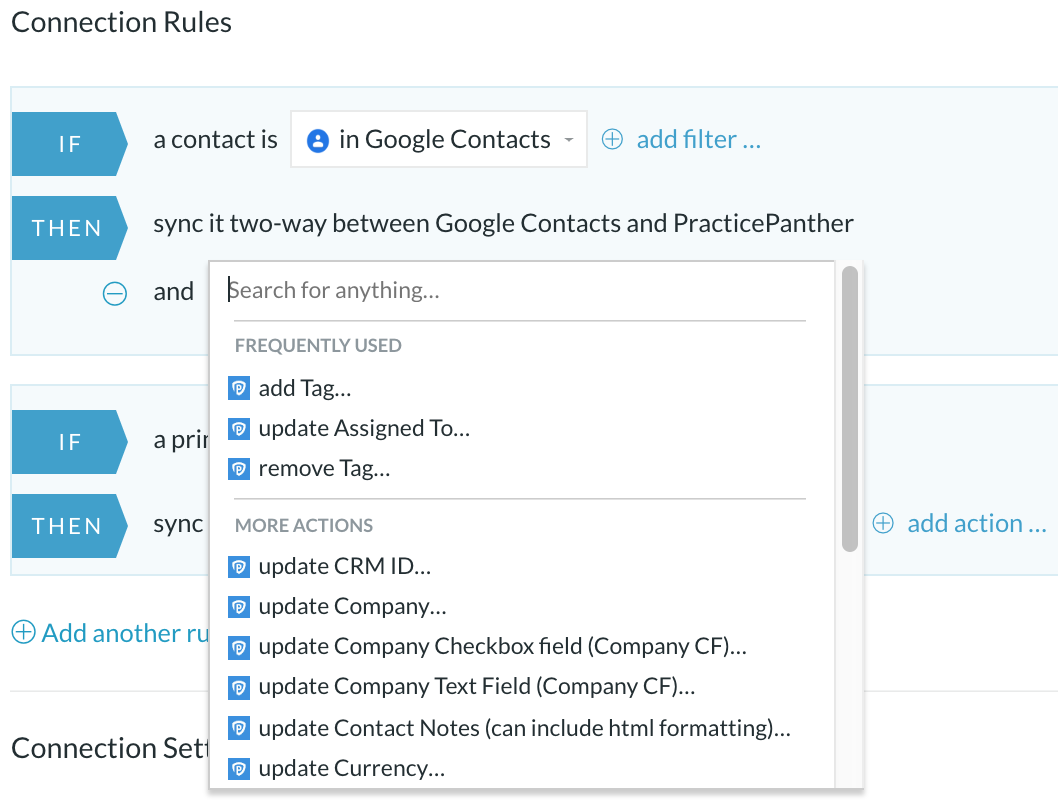Click the Google Contacts avatar icon
The image size is (1058, 802).
click(318, 140)
